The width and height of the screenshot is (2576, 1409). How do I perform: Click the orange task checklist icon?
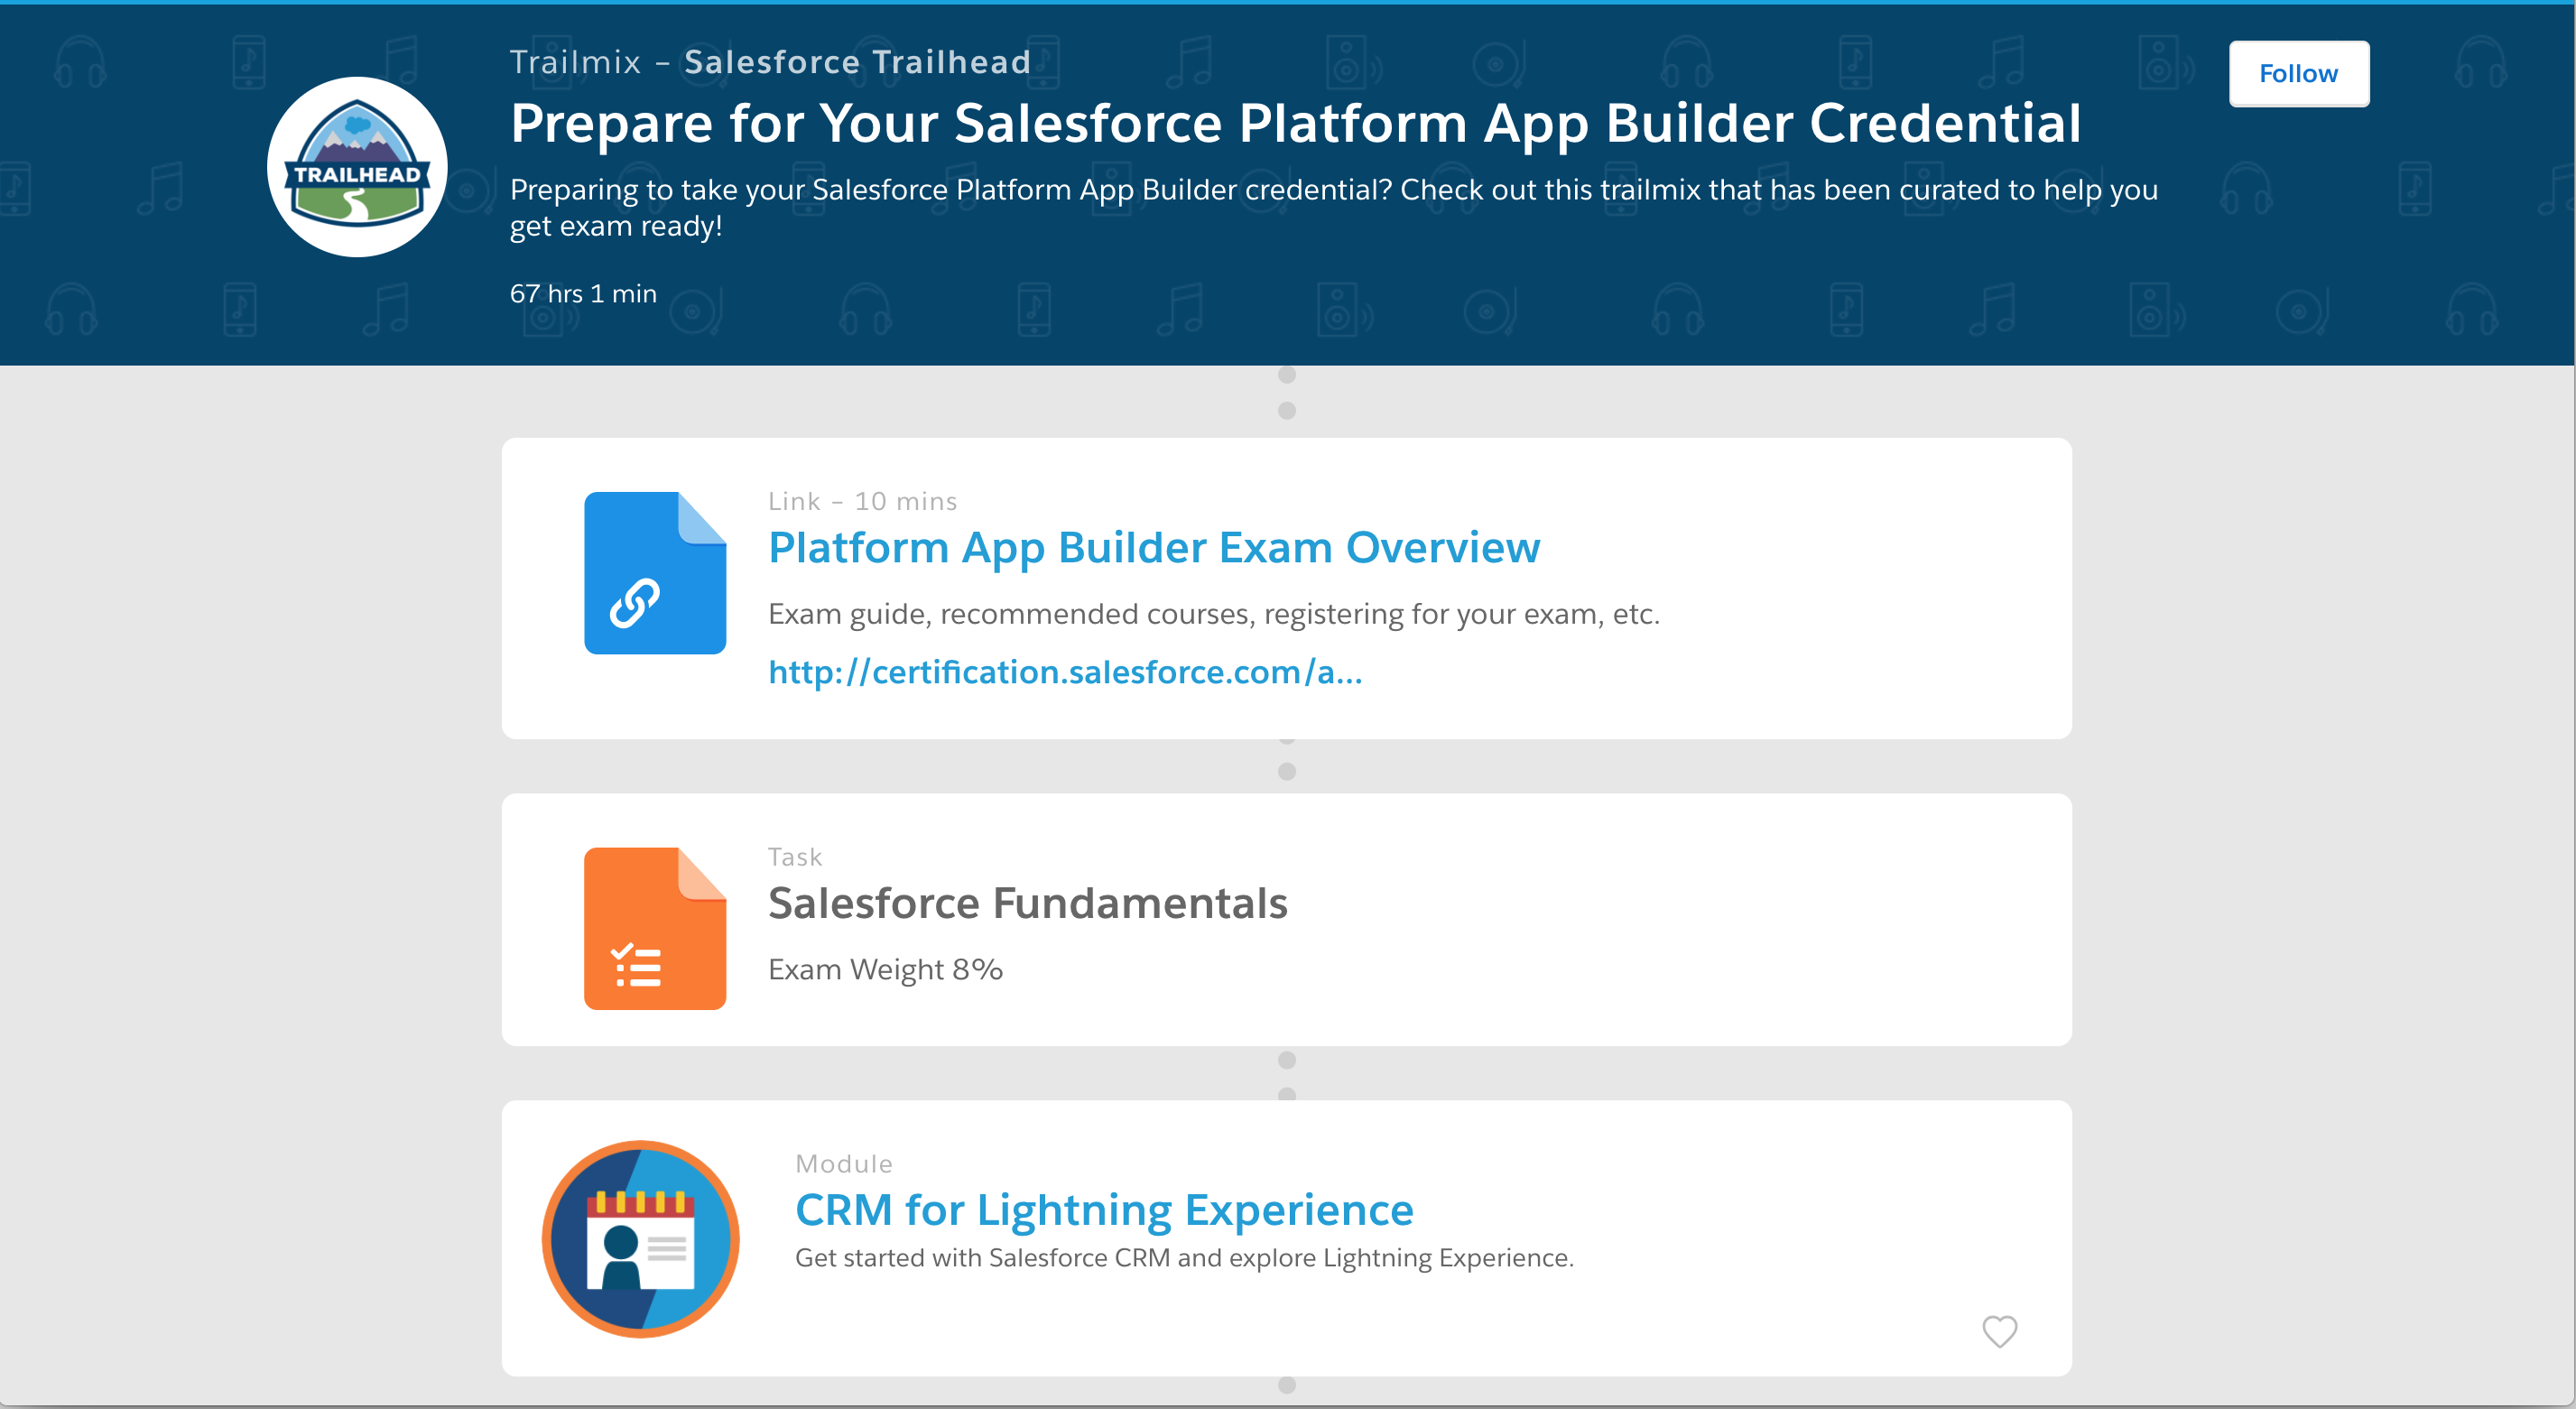655,928
